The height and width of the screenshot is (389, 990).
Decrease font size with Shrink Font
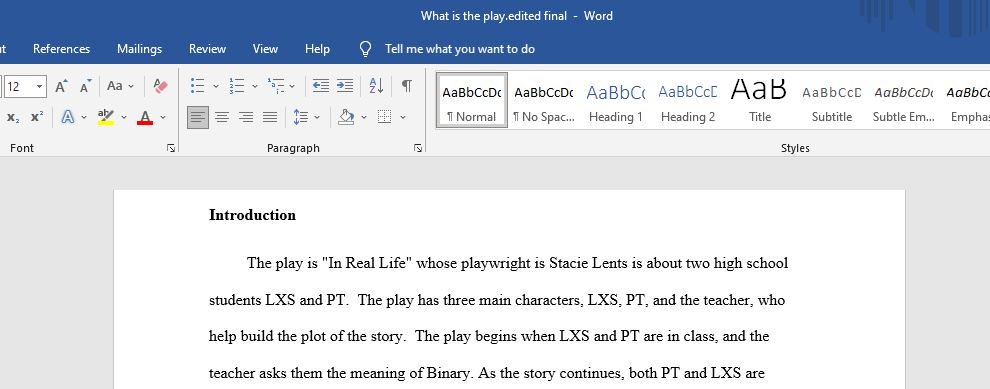(85, 86)
